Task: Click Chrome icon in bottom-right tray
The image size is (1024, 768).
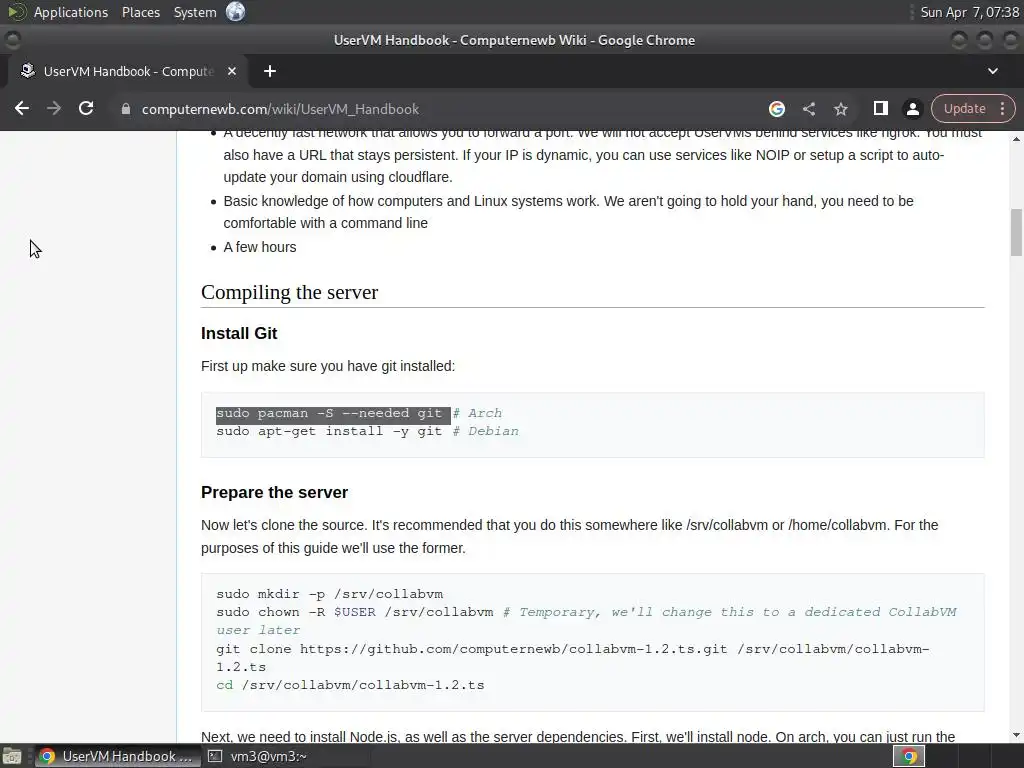Action: tap(908, 756)
